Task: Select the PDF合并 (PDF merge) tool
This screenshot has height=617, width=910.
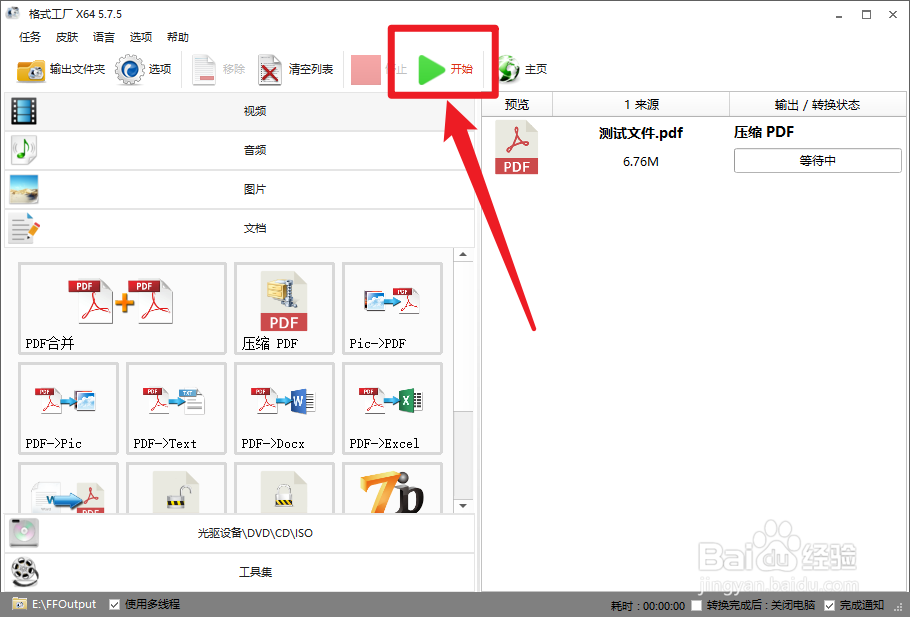Action: tap(121, 308)
